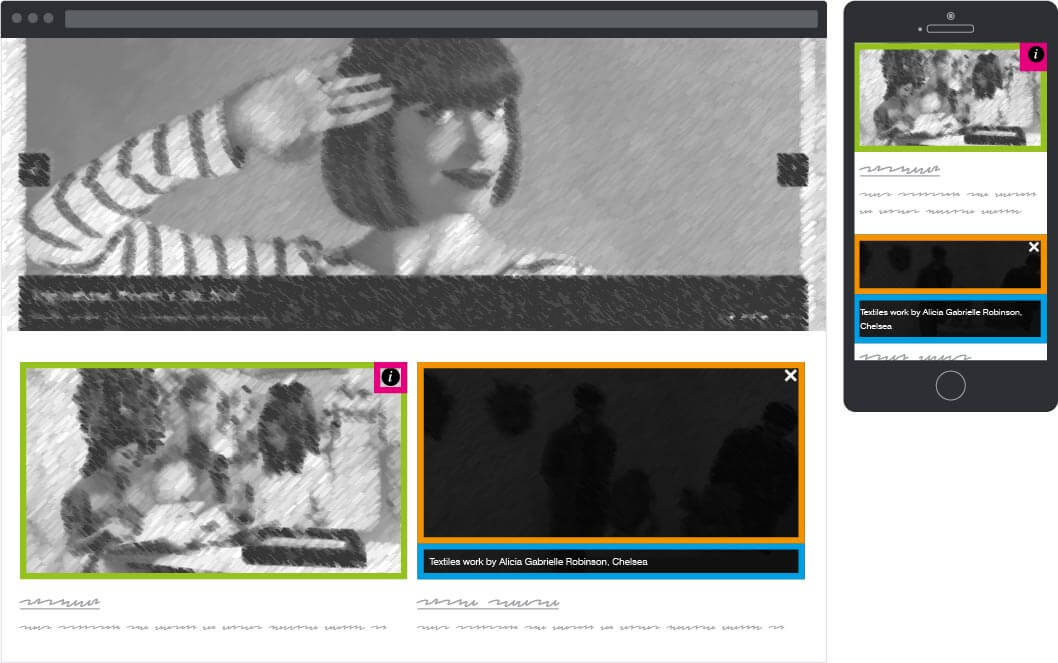This screenshot has width=1058, height=663.
Task: Advance hero carousel with right arrow
Action: pyautogui.click(x=792, y=169)
